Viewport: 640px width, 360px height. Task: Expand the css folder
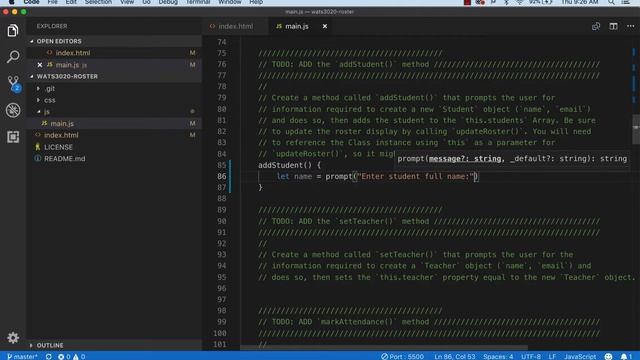[x=114, y=100]
